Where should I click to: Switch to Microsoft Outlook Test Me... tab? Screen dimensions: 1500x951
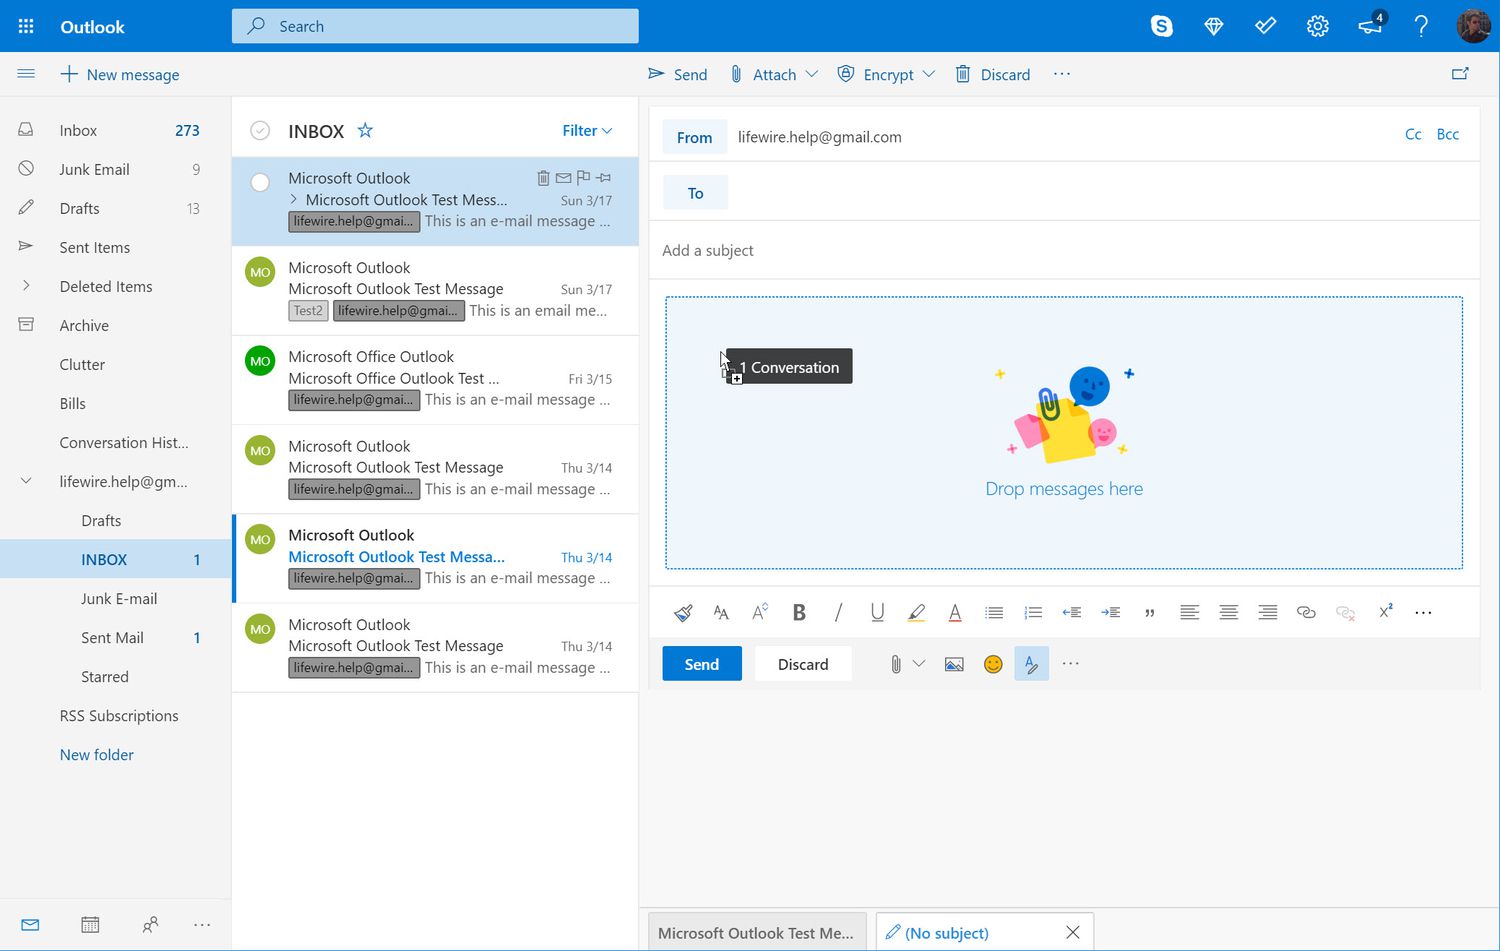[757, 932]
